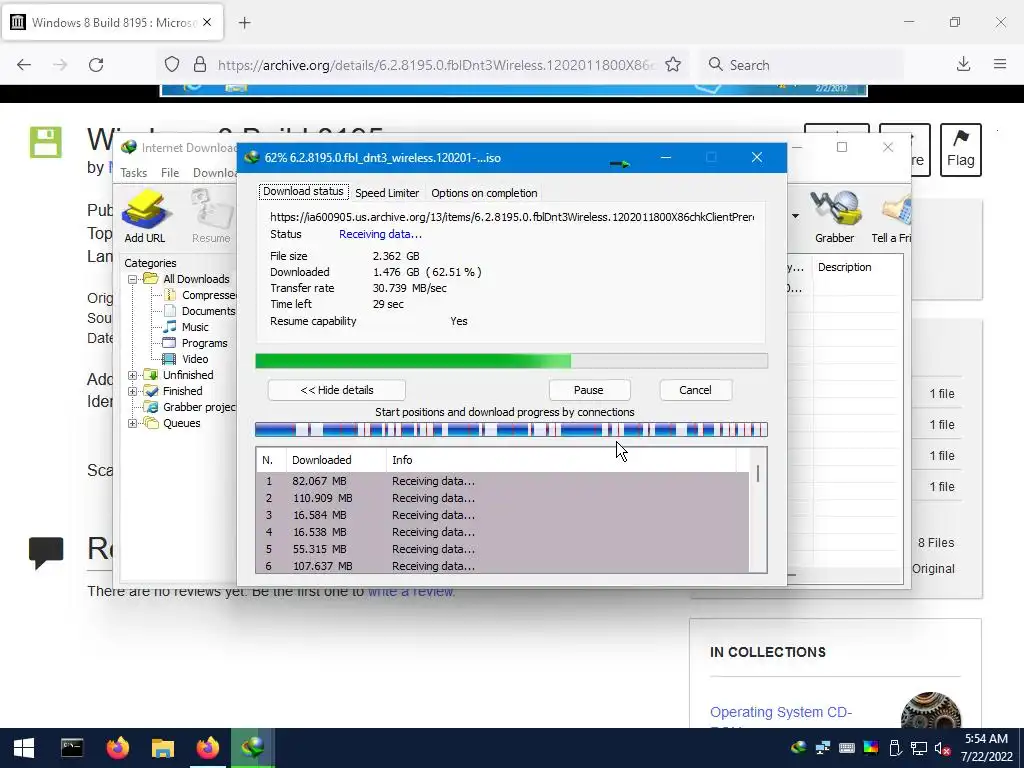The width and height of the screenshot is (1024, 768).
Task: Click the Add URL toolbar icon in IDM
Action: [145, 216]
